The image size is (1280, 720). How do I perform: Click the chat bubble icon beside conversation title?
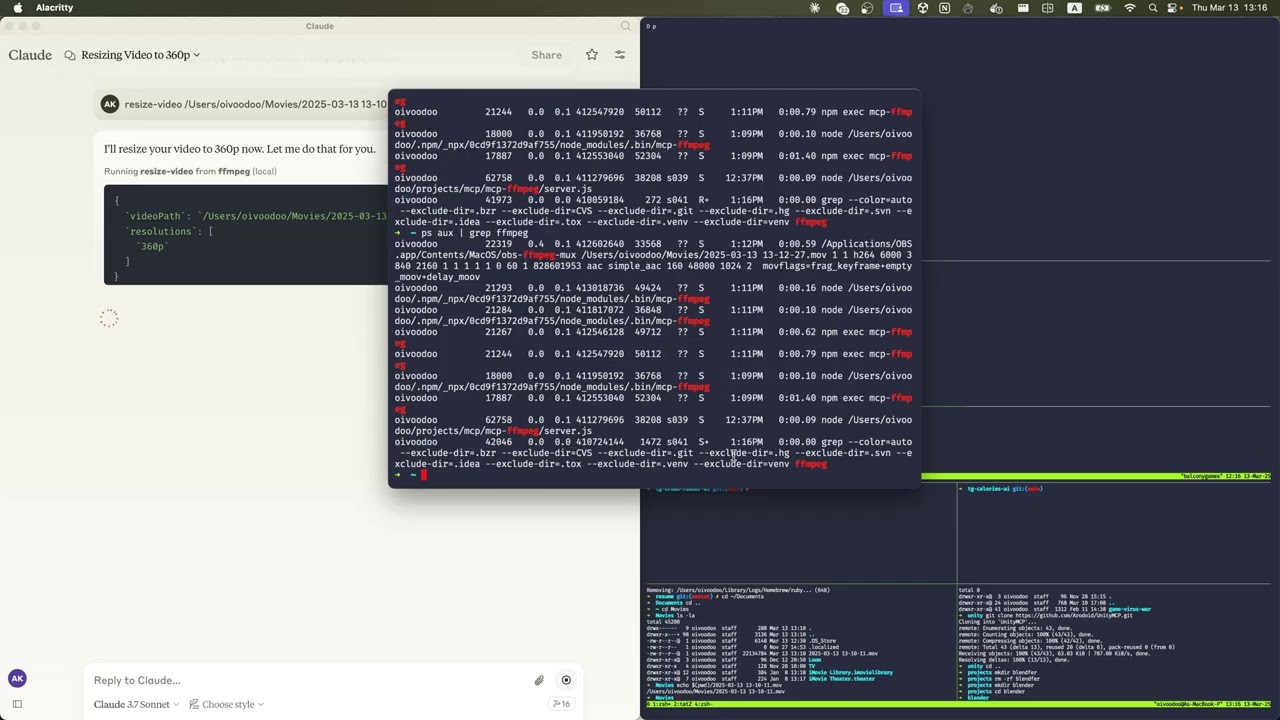coord(70,55)
